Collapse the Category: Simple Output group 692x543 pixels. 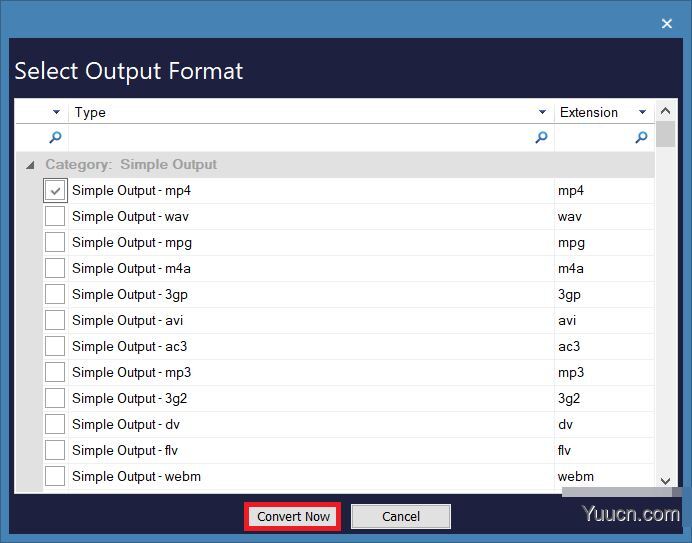(30, 165)
